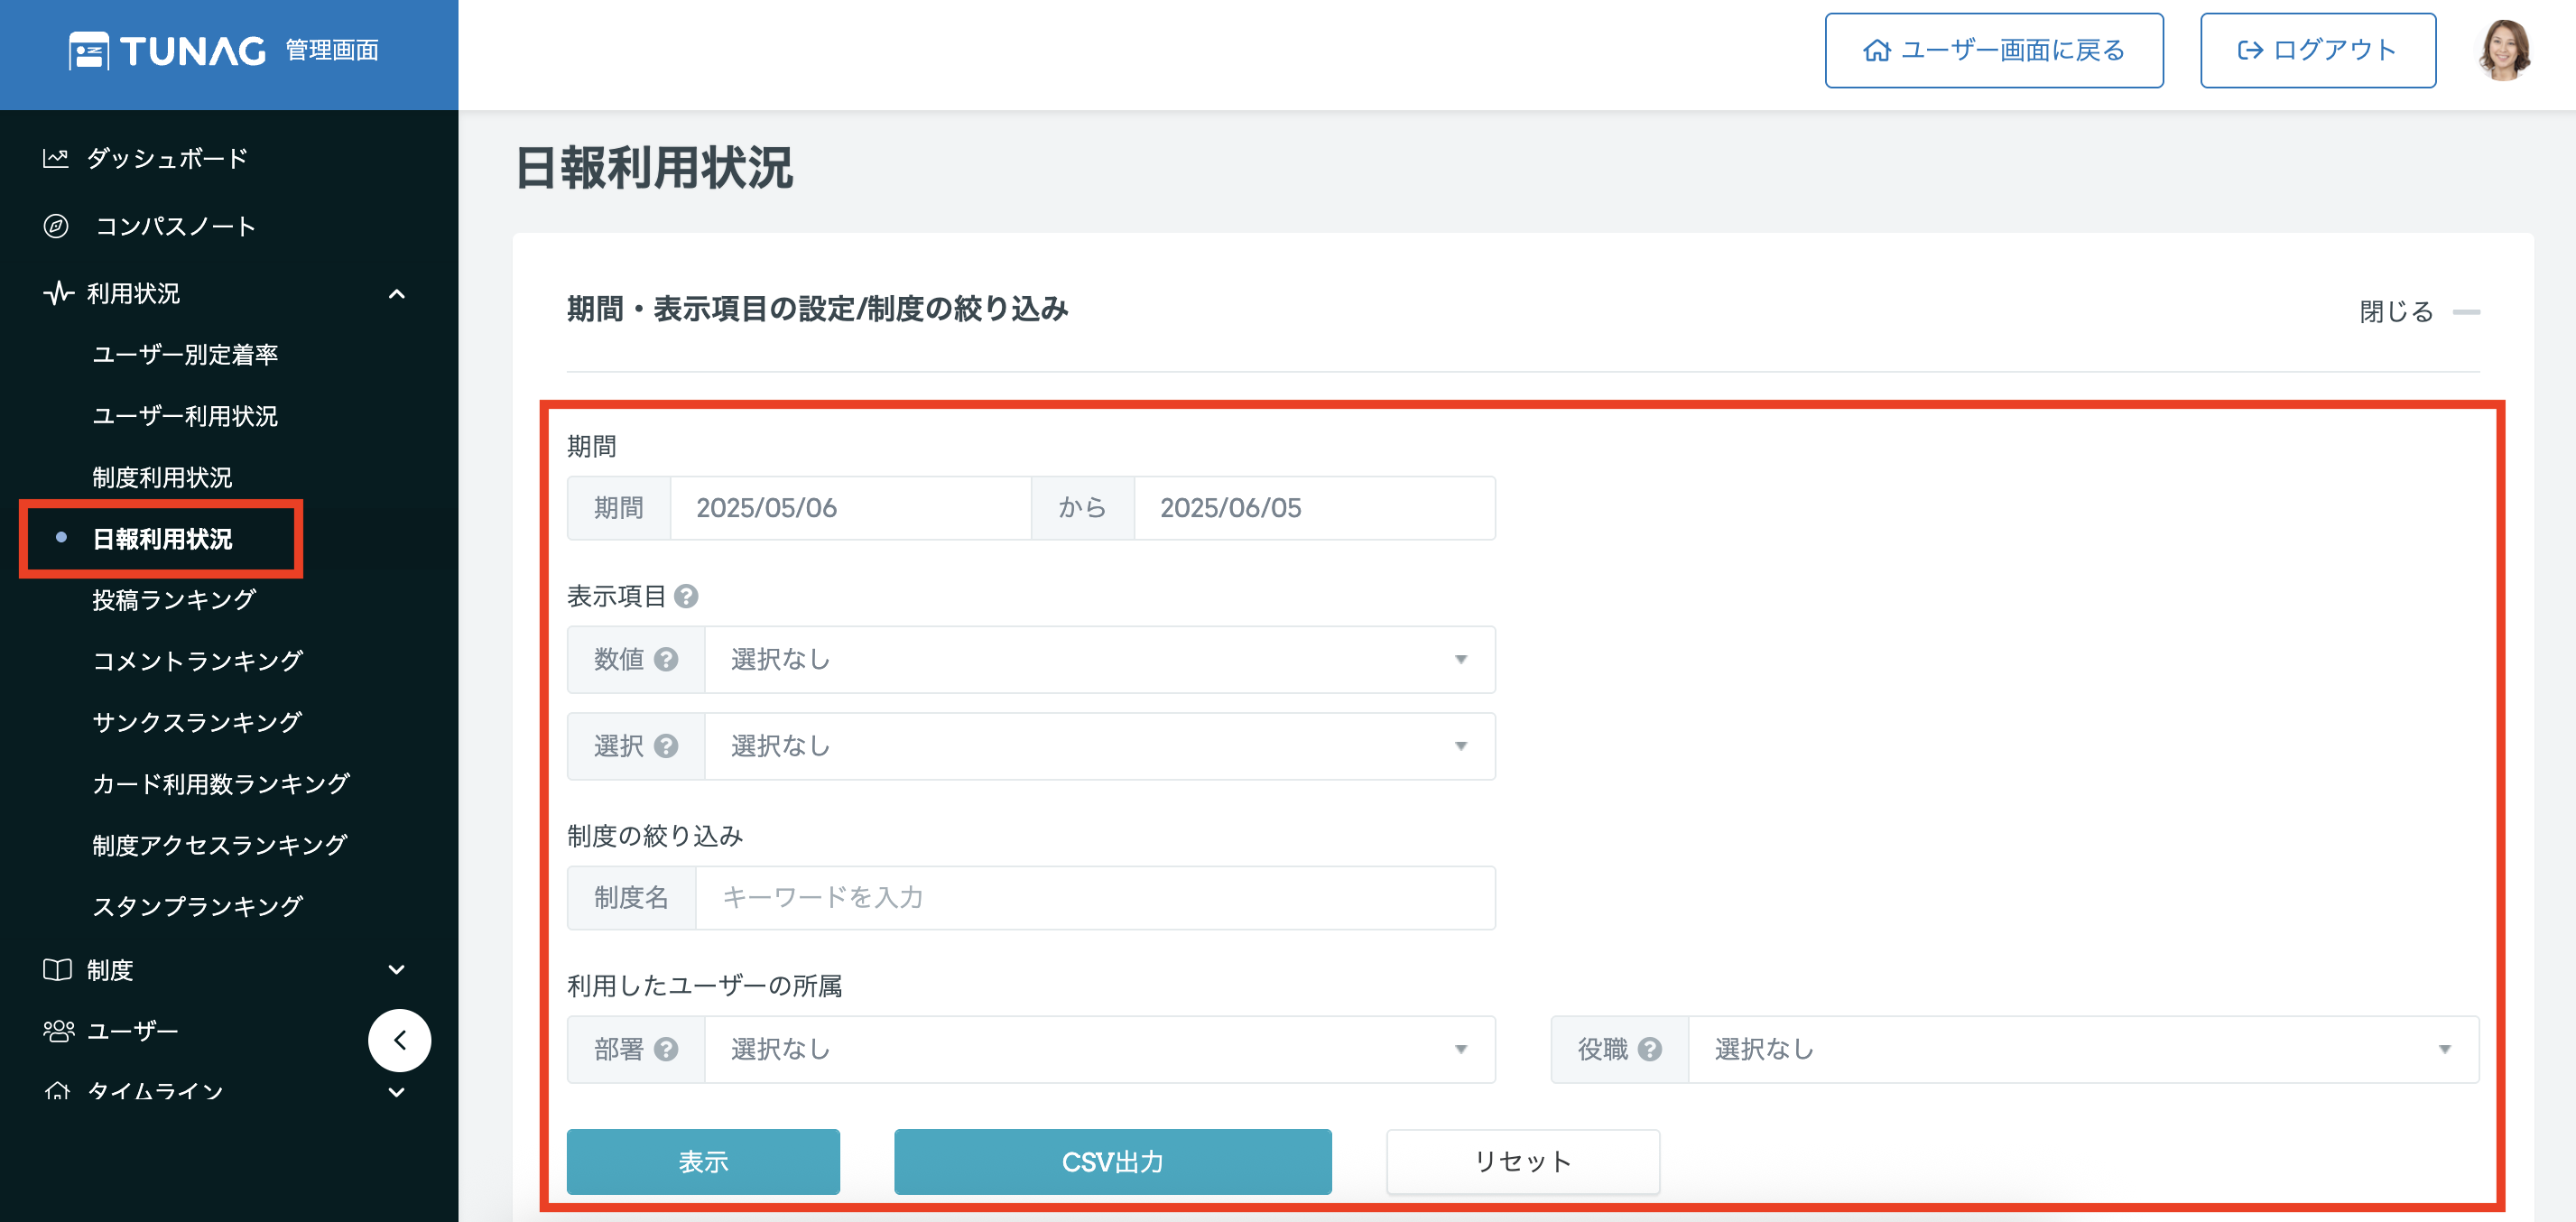This screenshot has width=2576, height=1222.
Task: Click start date field 2025/05/06
Action: point(850,508)
